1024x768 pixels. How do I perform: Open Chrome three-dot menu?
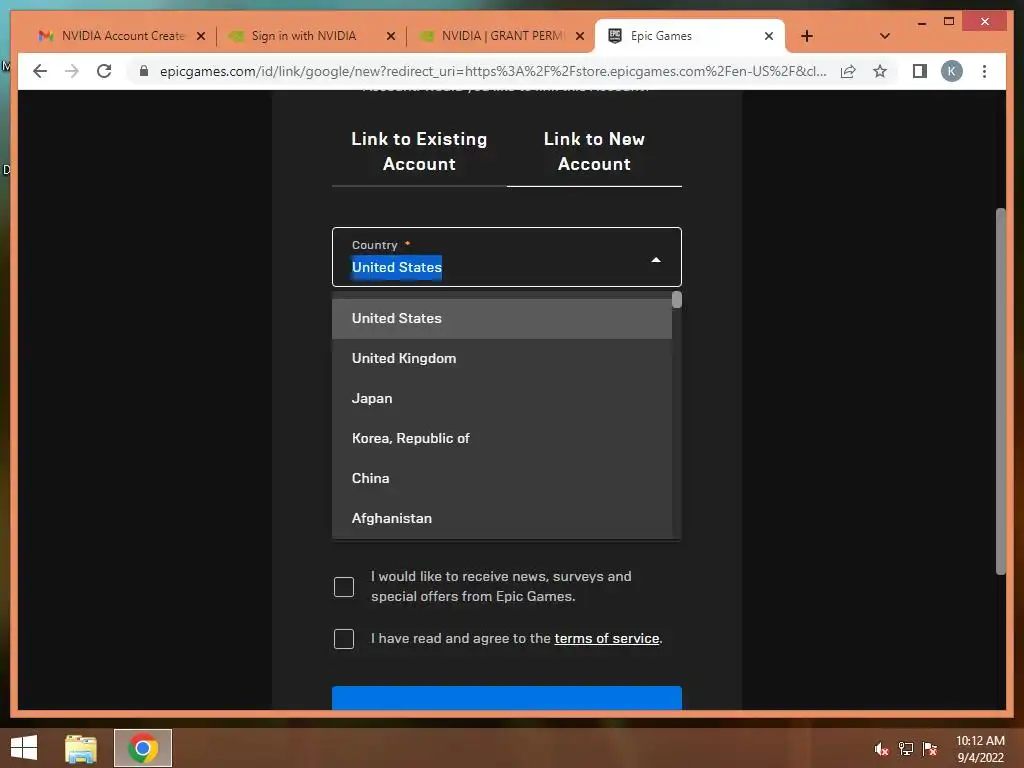point(984,71)
